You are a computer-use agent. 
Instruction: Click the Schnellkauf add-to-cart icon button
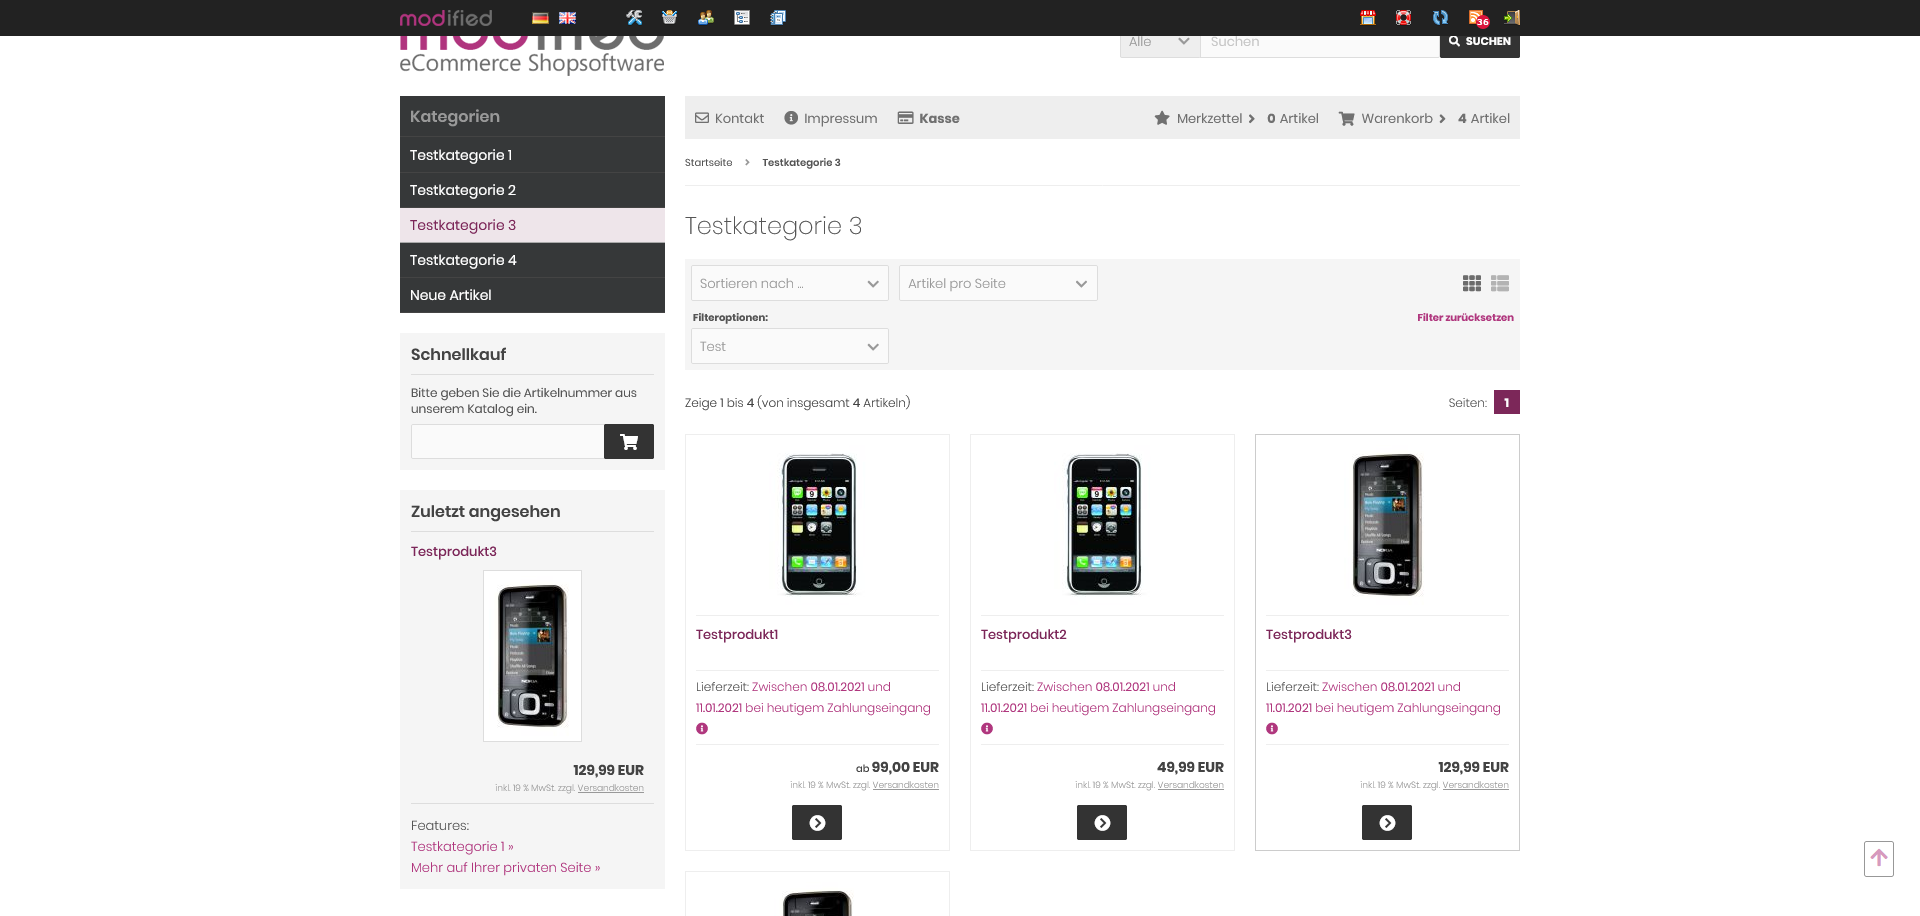click(x=629, y=441)
